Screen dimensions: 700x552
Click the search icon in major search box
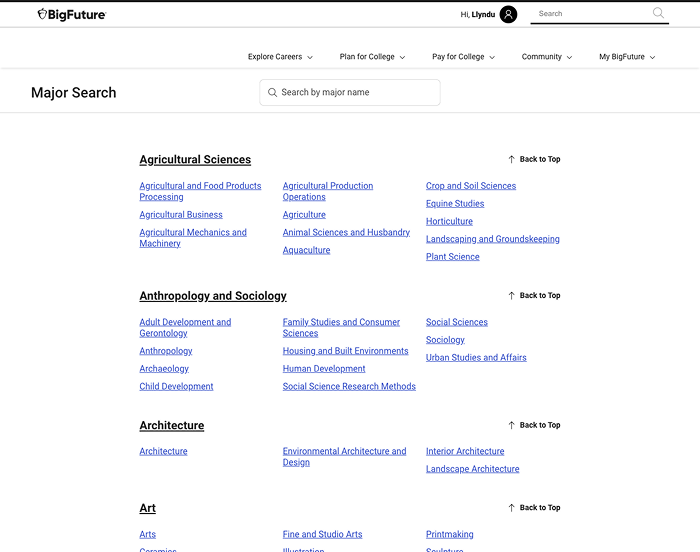point(272,92)
